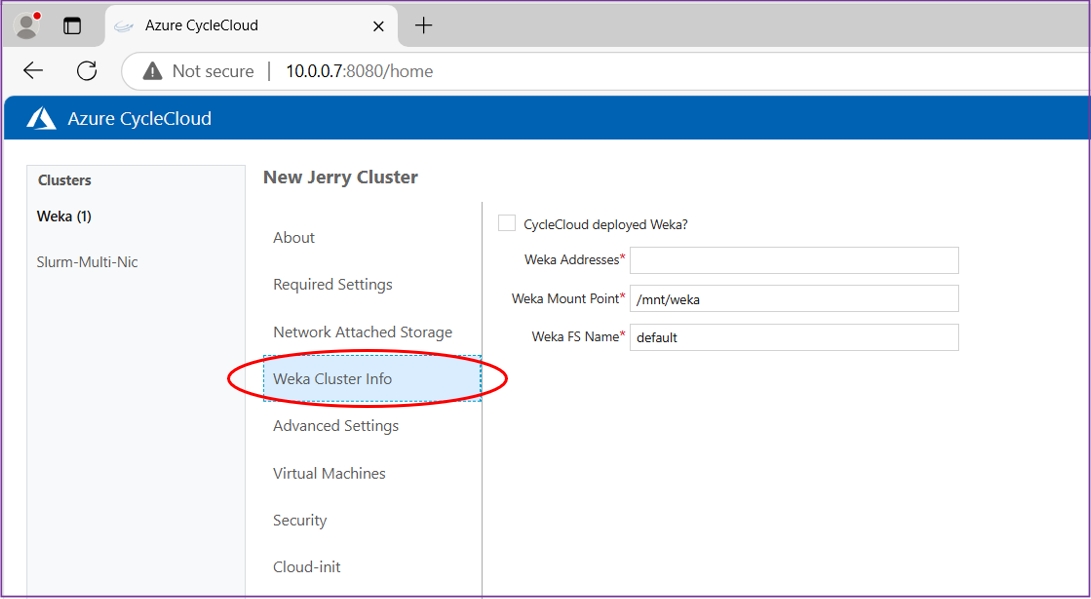Click the Azure CycleCloud logo icon
Viewport: 1091px width, 599px height.
pyautogui.click(x=41, y=119)
